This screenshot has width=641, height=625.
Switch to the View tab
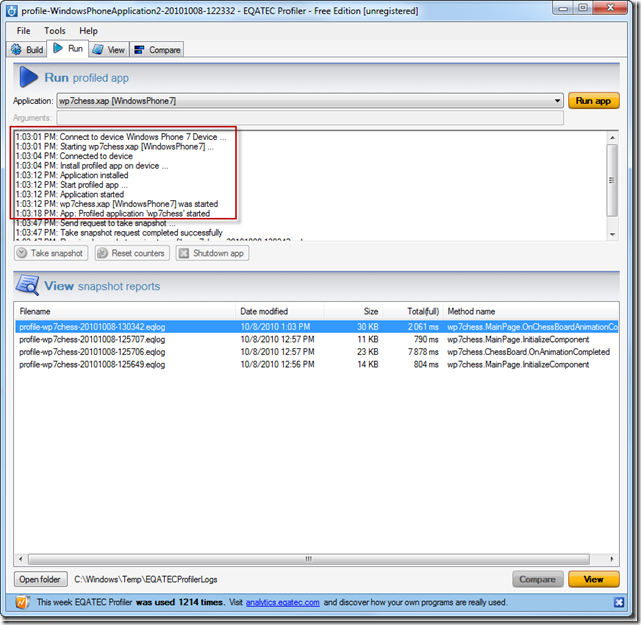click(109, 49)
